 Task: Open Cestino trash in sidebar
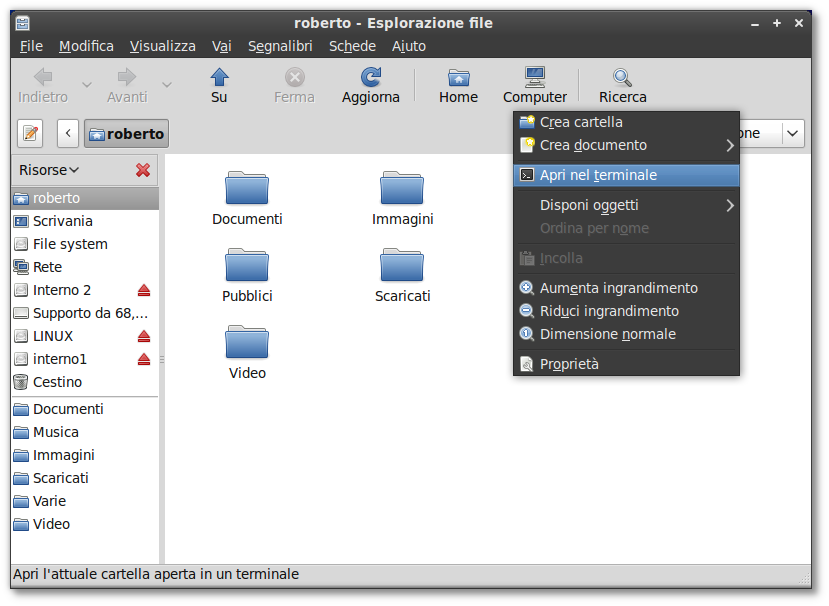tap(57, 382)
